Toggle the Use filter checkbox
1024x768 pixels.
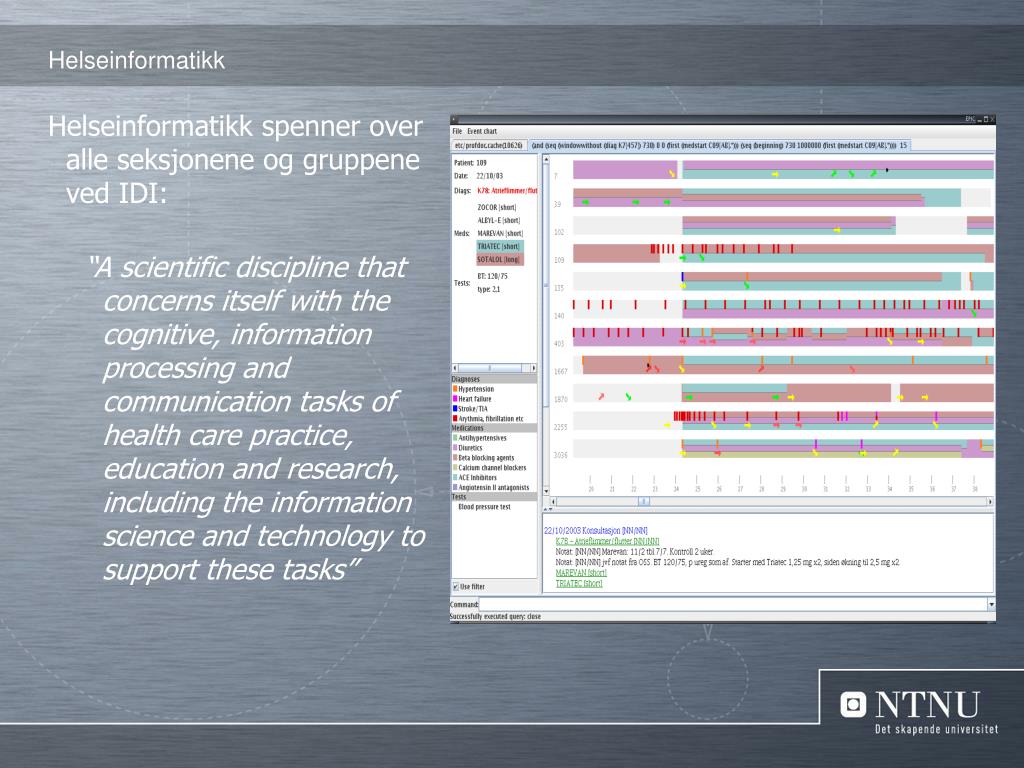coord(456,586)
